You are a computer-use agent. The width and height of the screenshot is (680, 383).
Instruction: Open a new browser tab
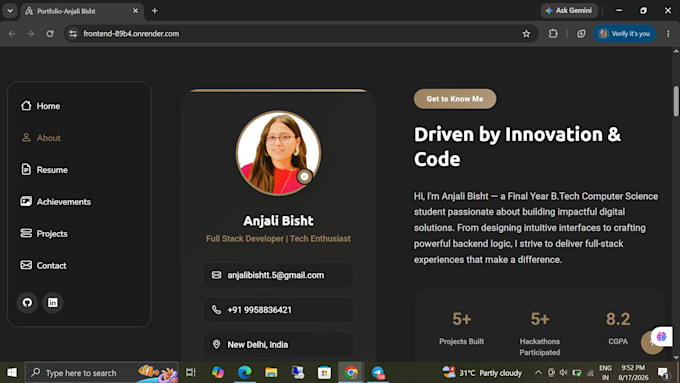coord(154,11)
